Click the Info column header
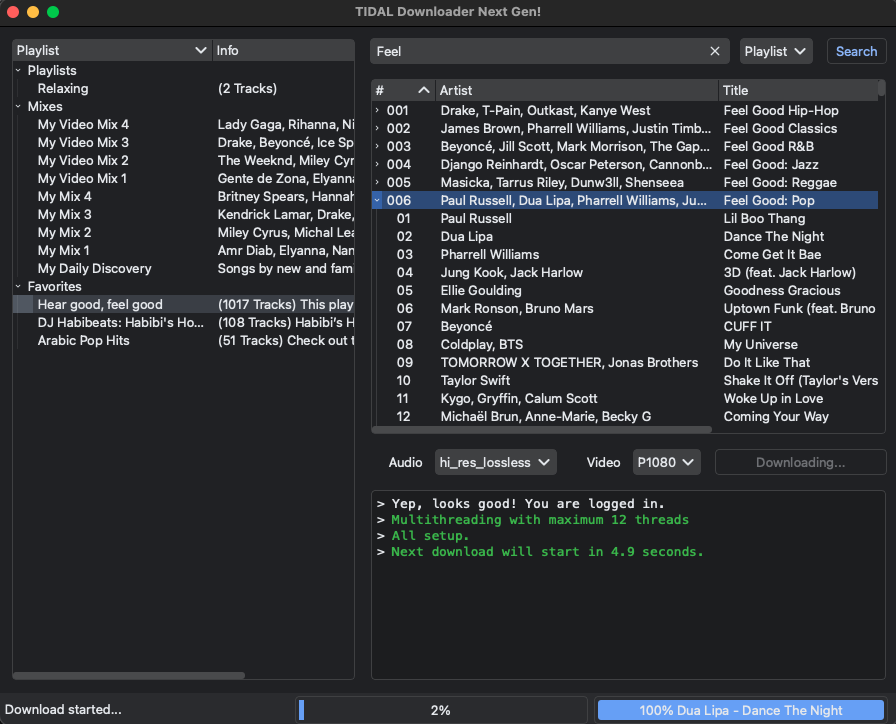The width and height of the screenshot is (896, 724). tap(283, 50)
